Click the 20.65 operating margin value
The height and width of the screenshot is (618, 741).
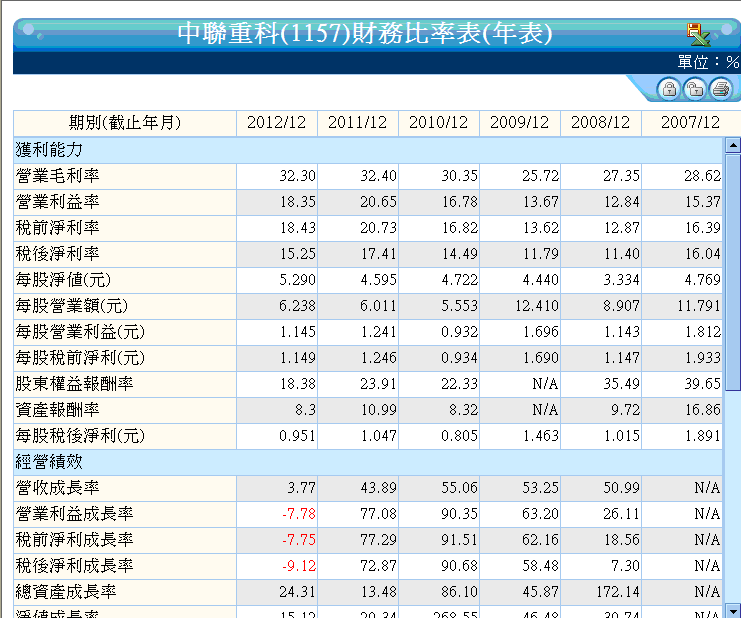point(379,202)
